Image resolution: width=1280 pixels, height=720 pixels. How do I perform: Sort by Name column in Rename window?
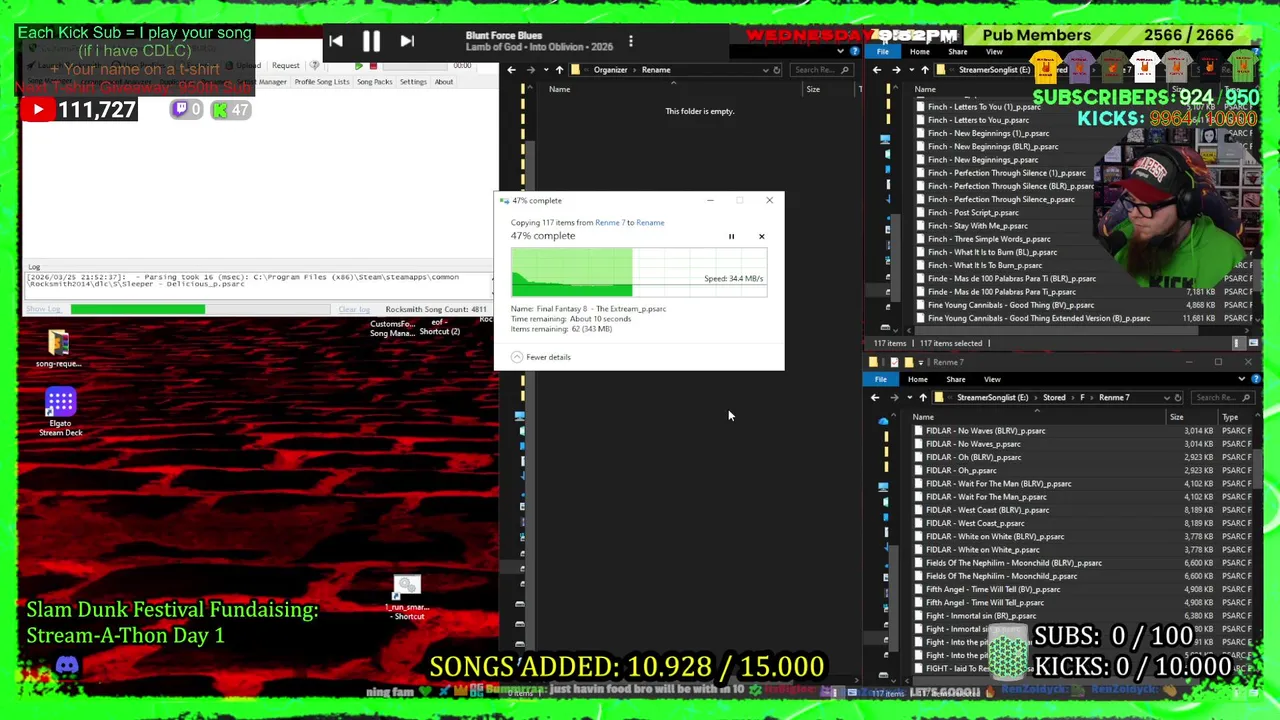pos(559,90)
